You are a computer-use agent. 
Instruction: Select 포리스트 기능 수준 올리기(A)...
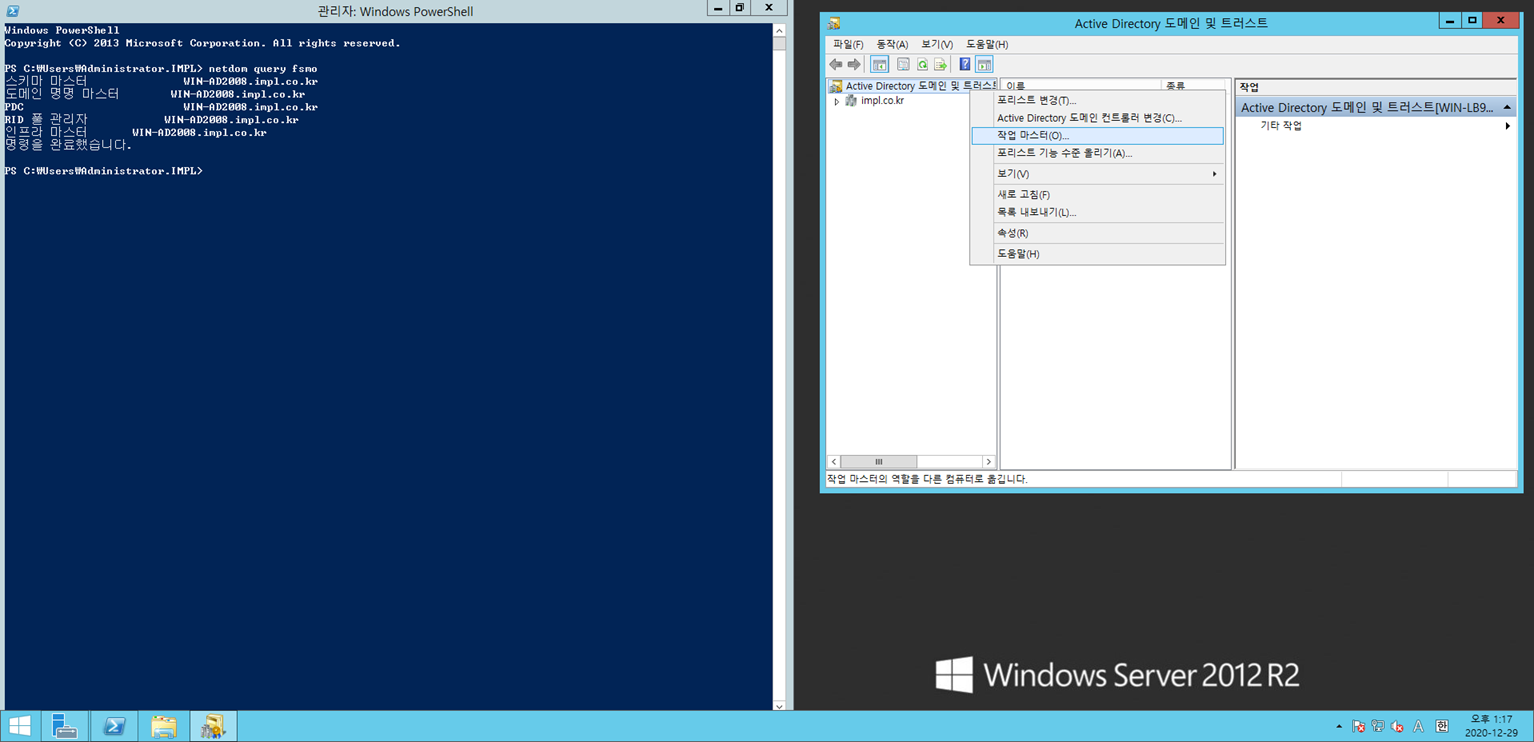(x=1098, y=153)
